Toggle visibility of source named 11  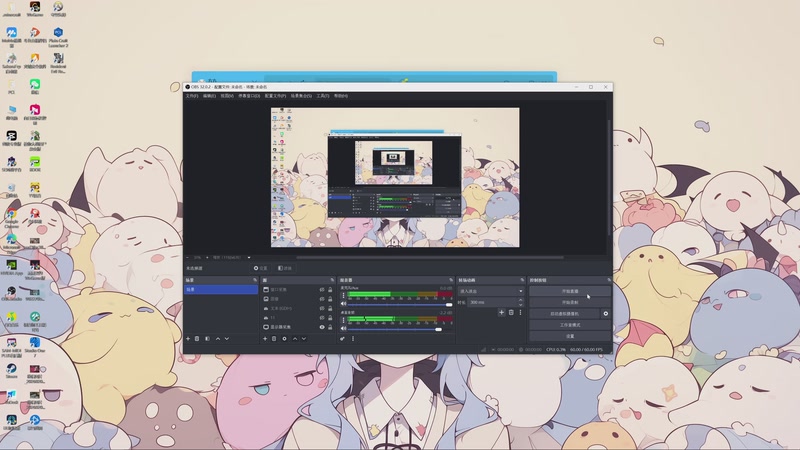point(322,318)
